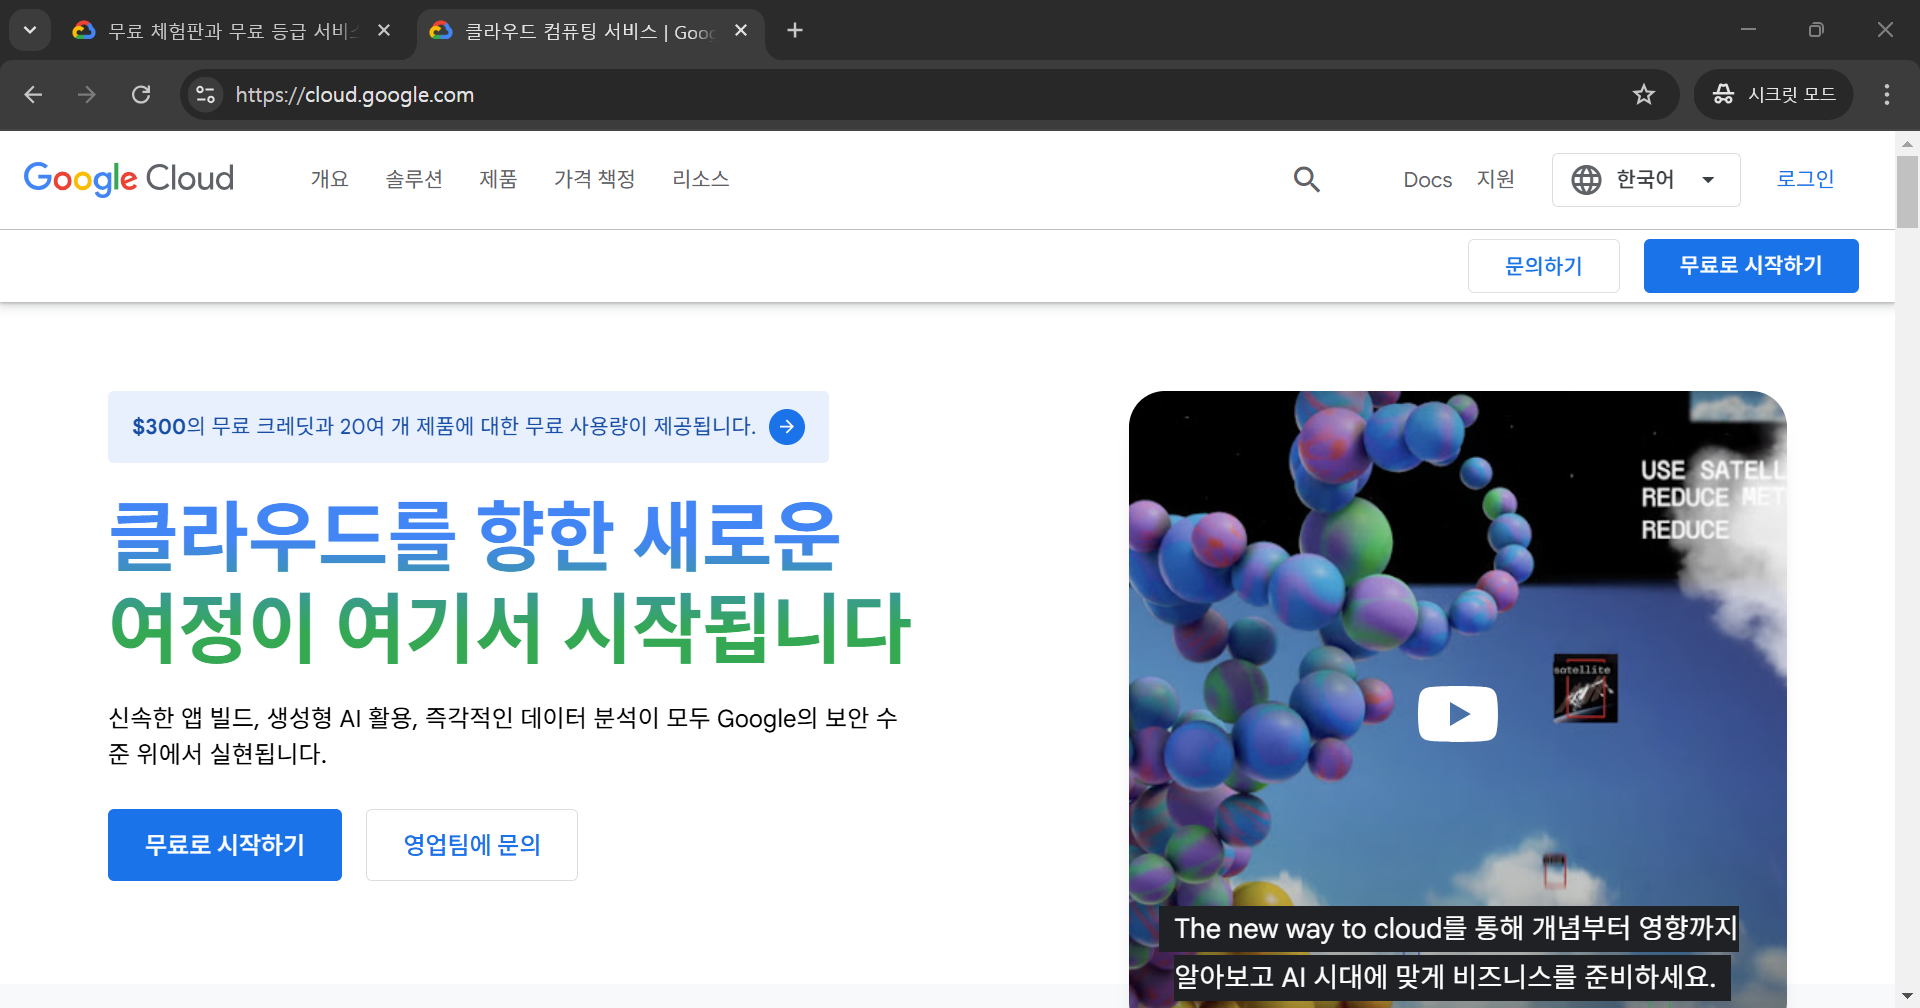Click the Google Cloud logo

click(129, 179)
